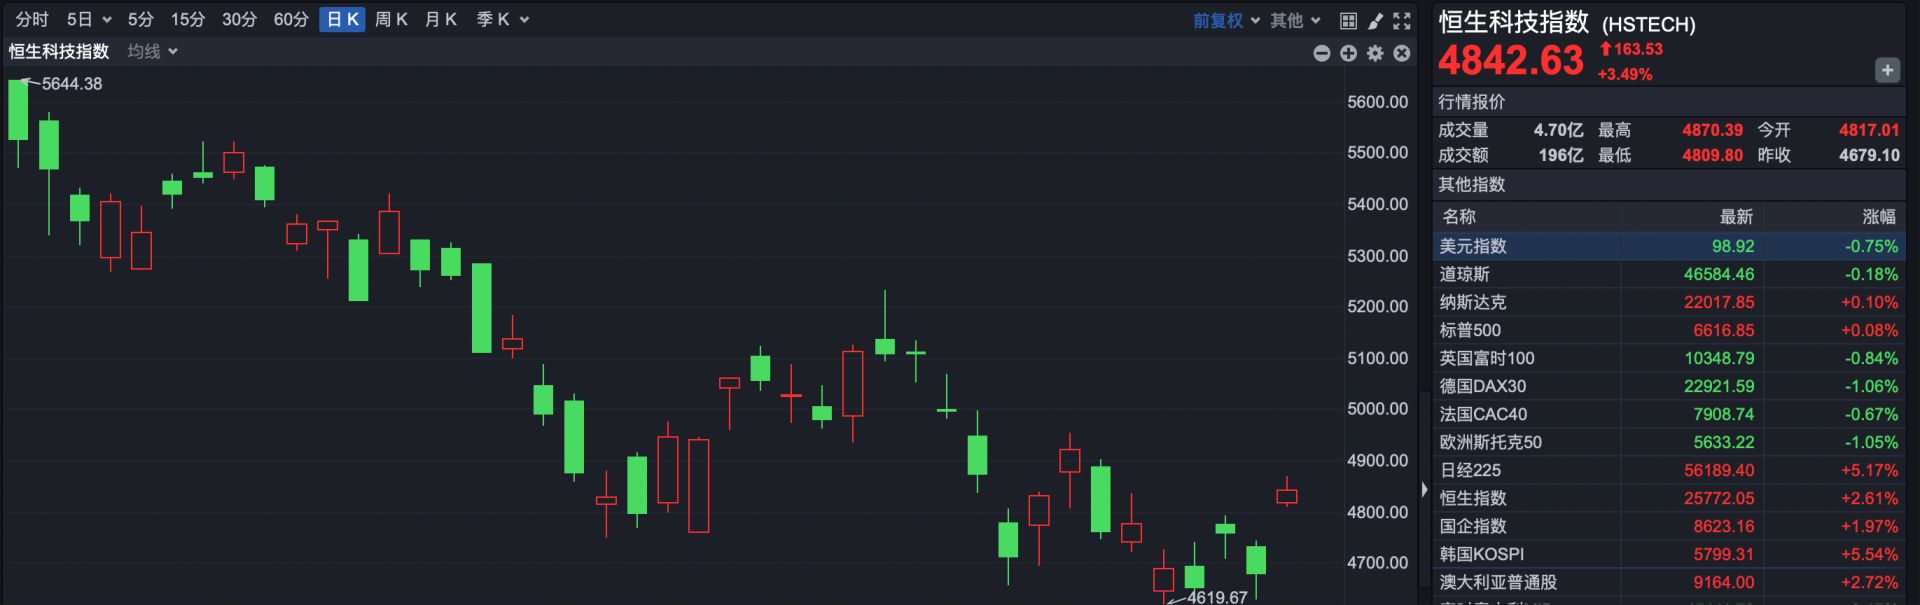Open the 前复权 adjustment dropdown
This screenshot has width=1920, height=605.
(x=1226, y=20)
